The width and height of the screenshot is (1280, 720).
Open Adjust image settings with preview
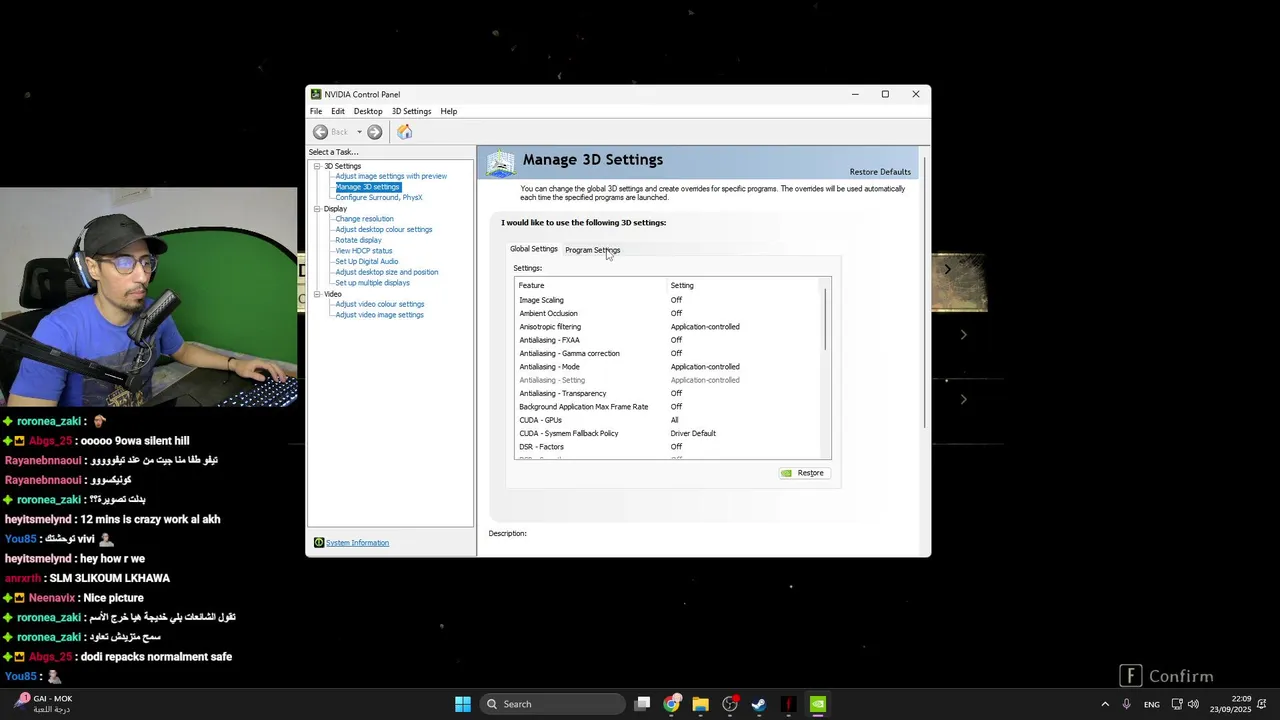[391, 176]
